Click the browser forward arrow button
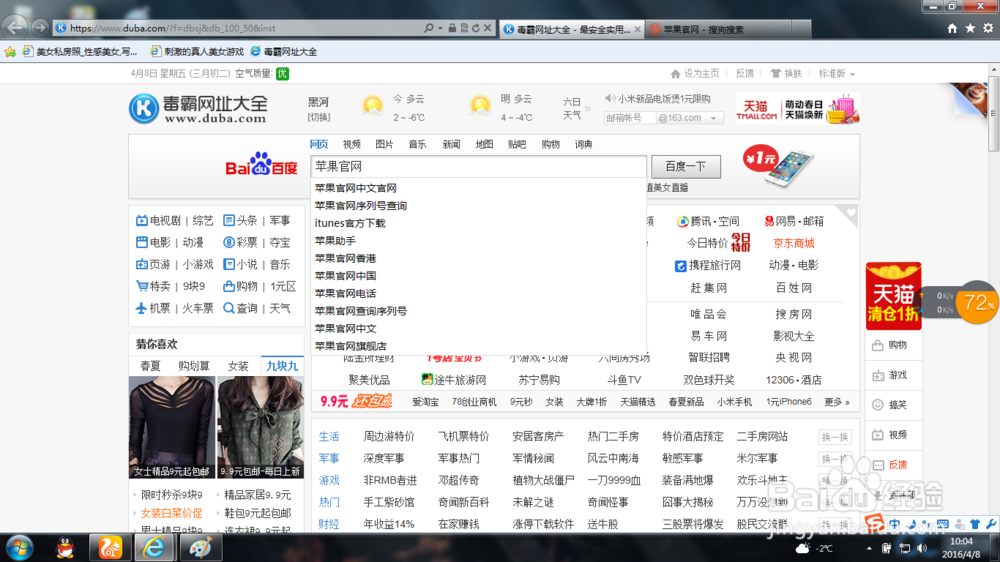 click(x=40, y=27)
